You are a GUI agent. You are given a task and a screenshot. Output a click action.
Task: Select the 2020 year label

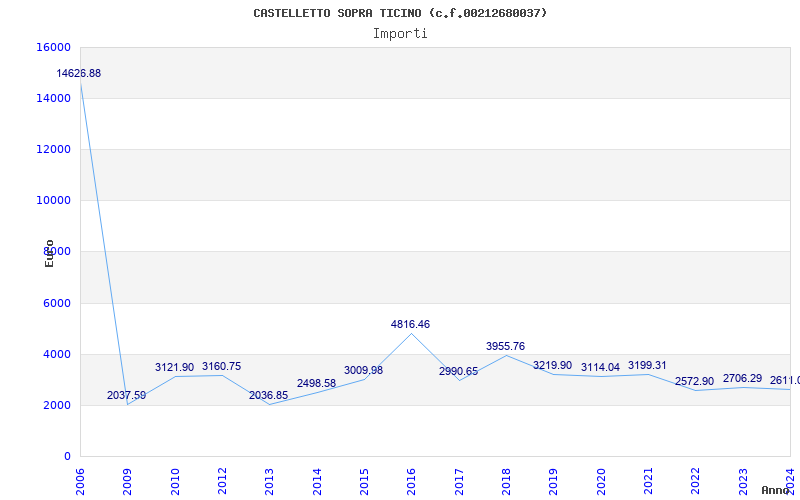coord(601,481)
